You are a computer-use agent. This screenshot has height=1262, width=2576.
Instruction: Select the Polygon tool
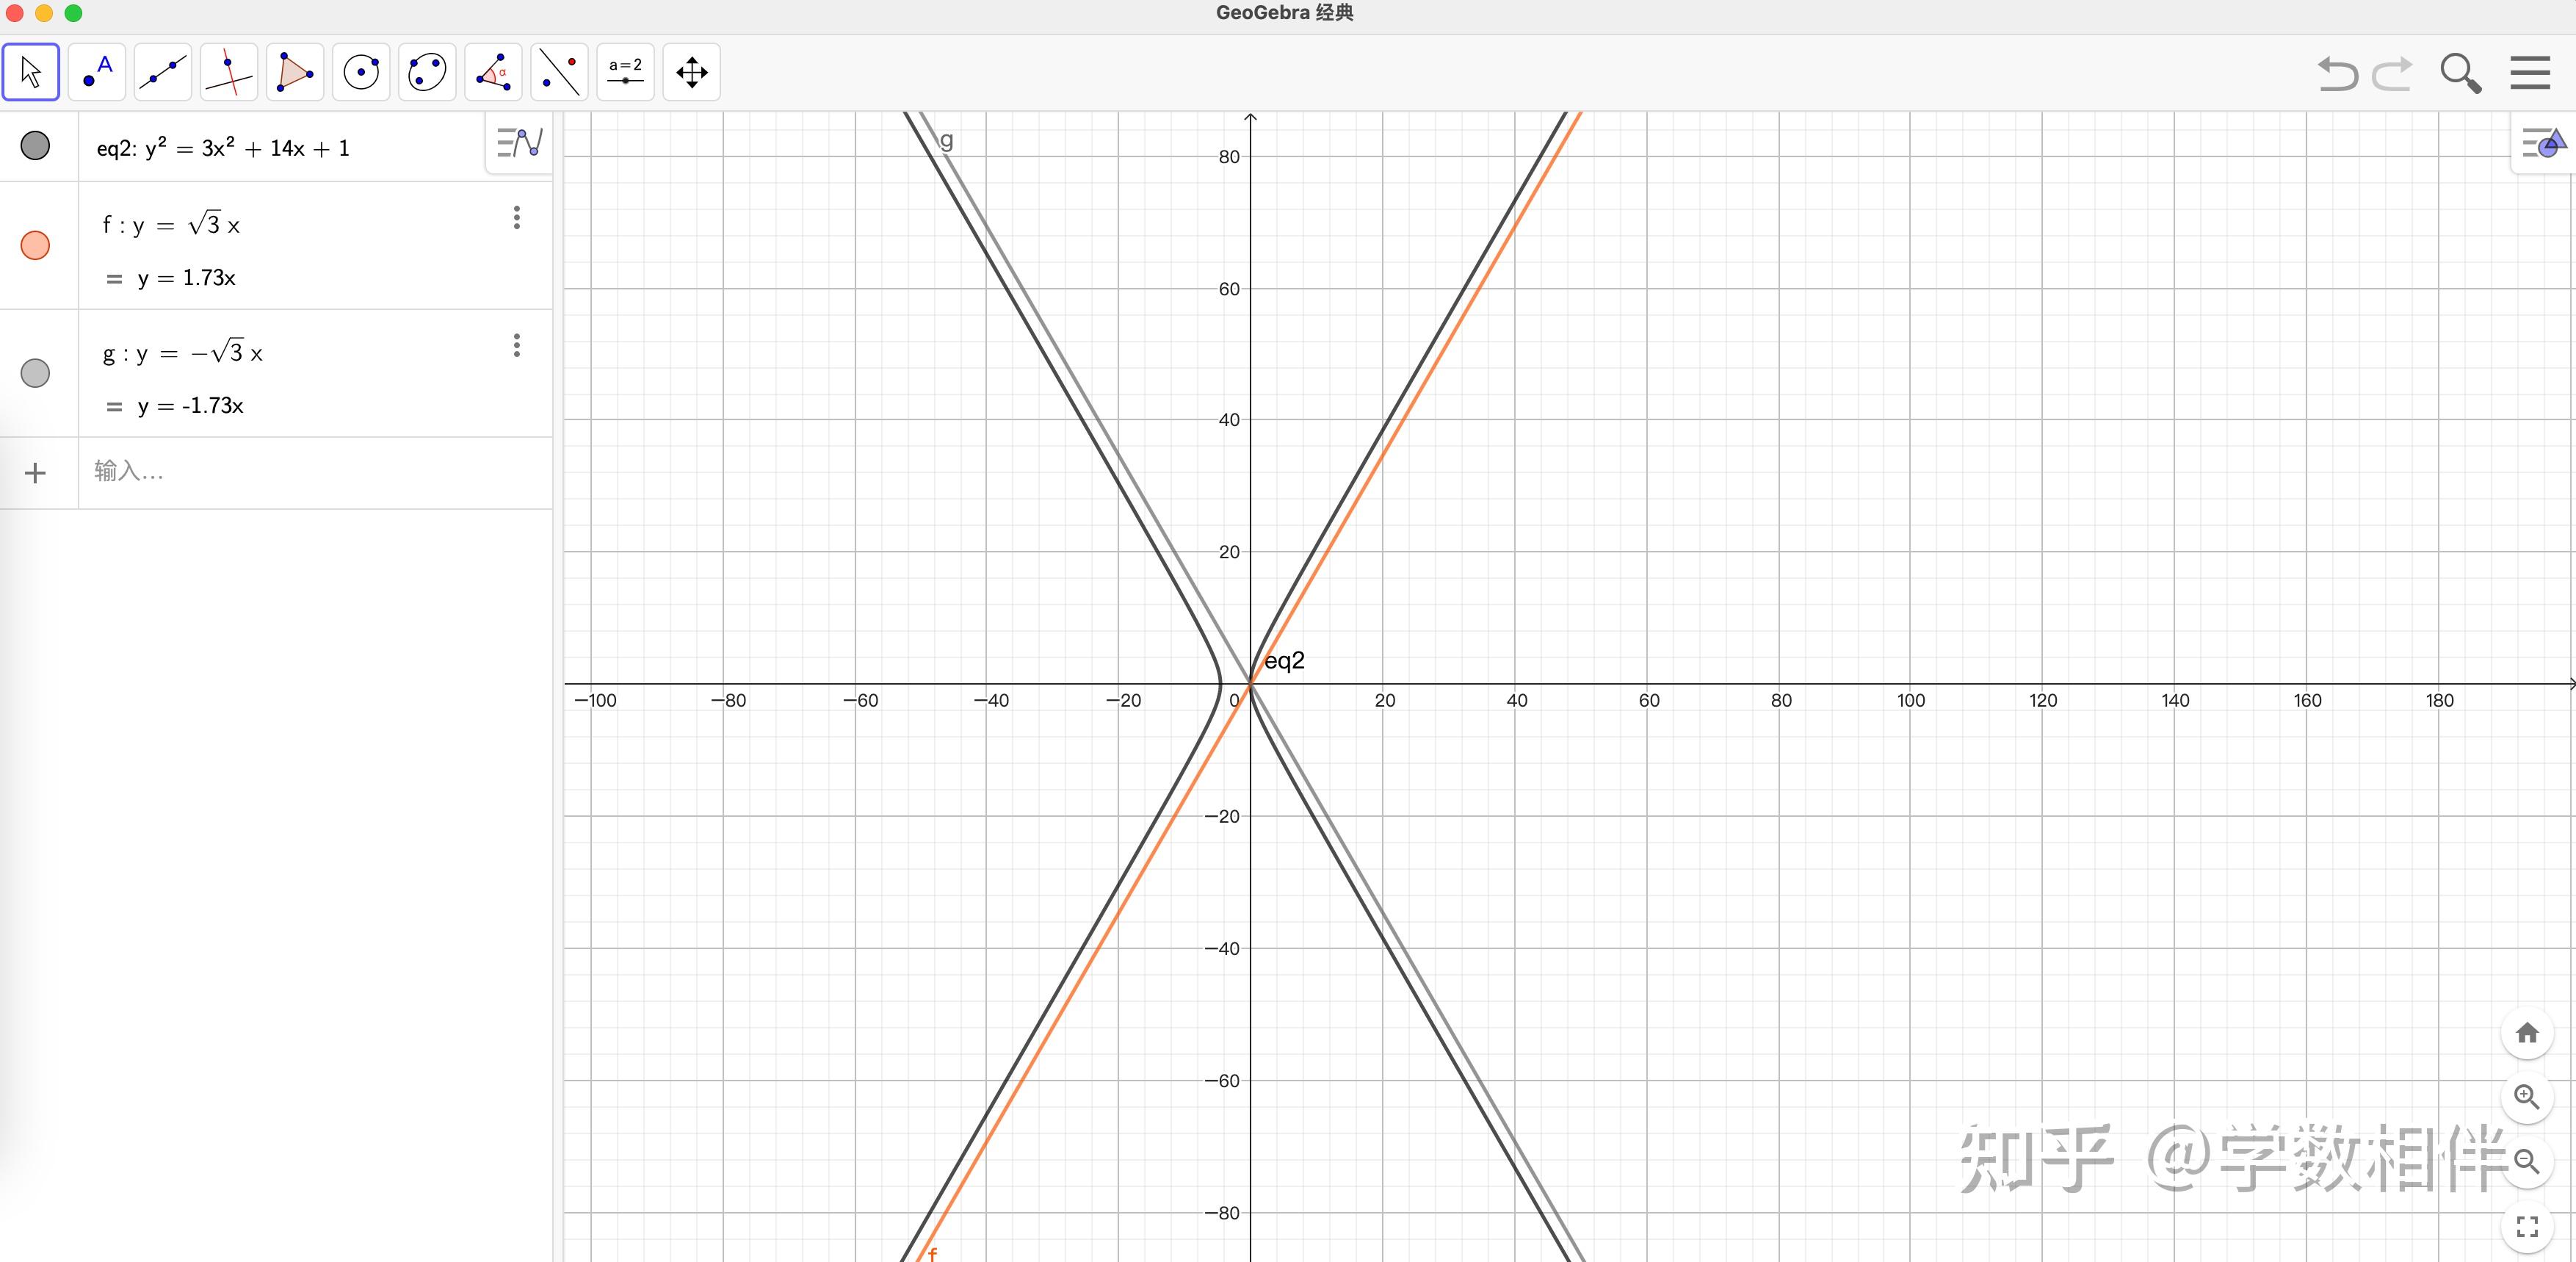pos(295,72)
